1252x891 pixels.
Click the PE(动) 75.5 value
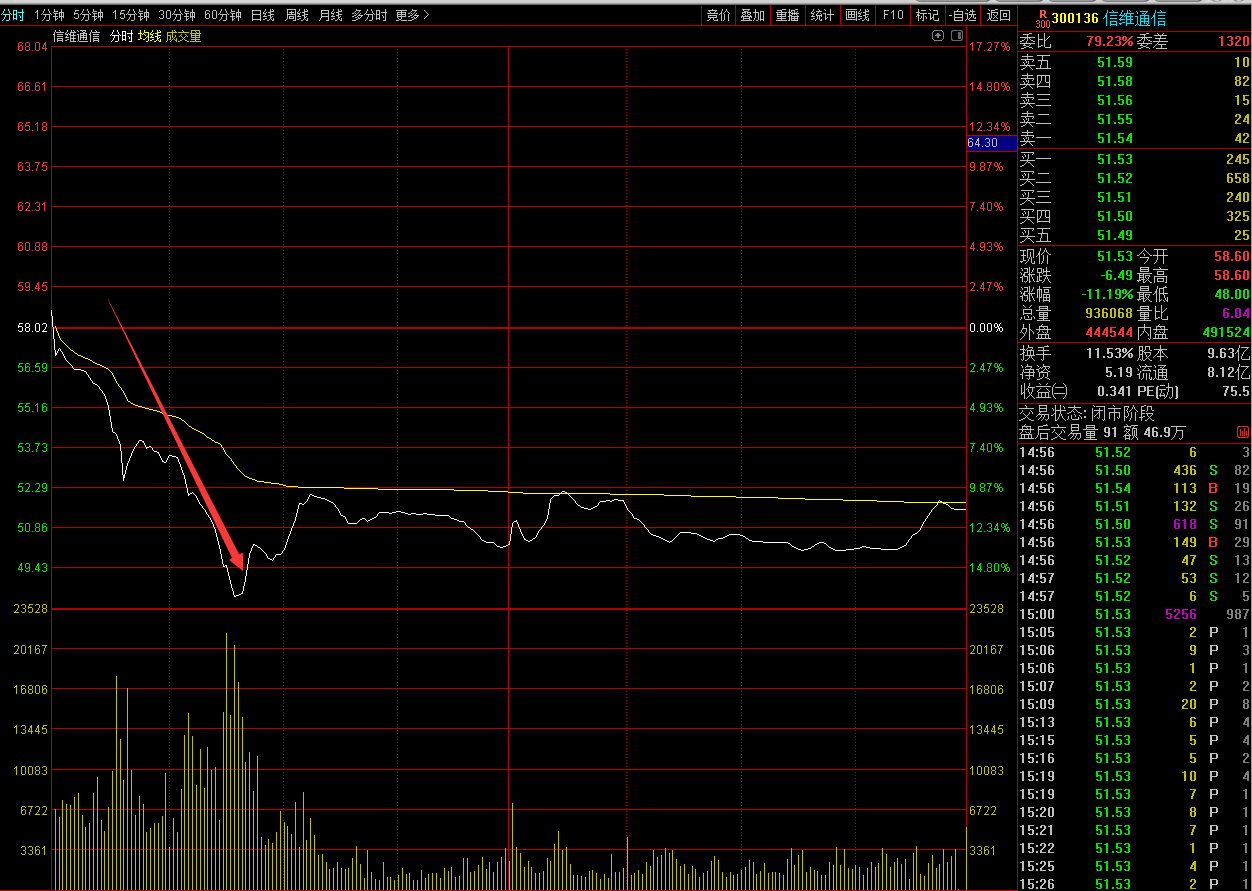point(1235,391)
